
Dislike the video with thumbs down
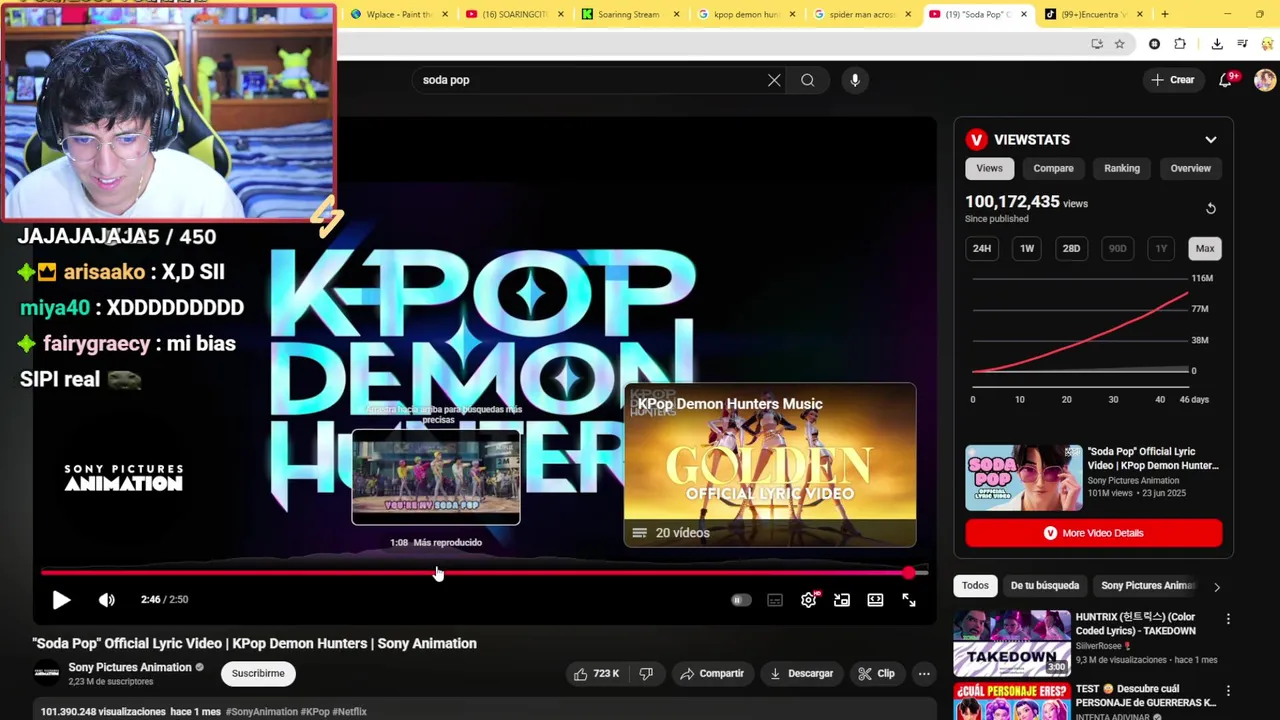(646, 674)
